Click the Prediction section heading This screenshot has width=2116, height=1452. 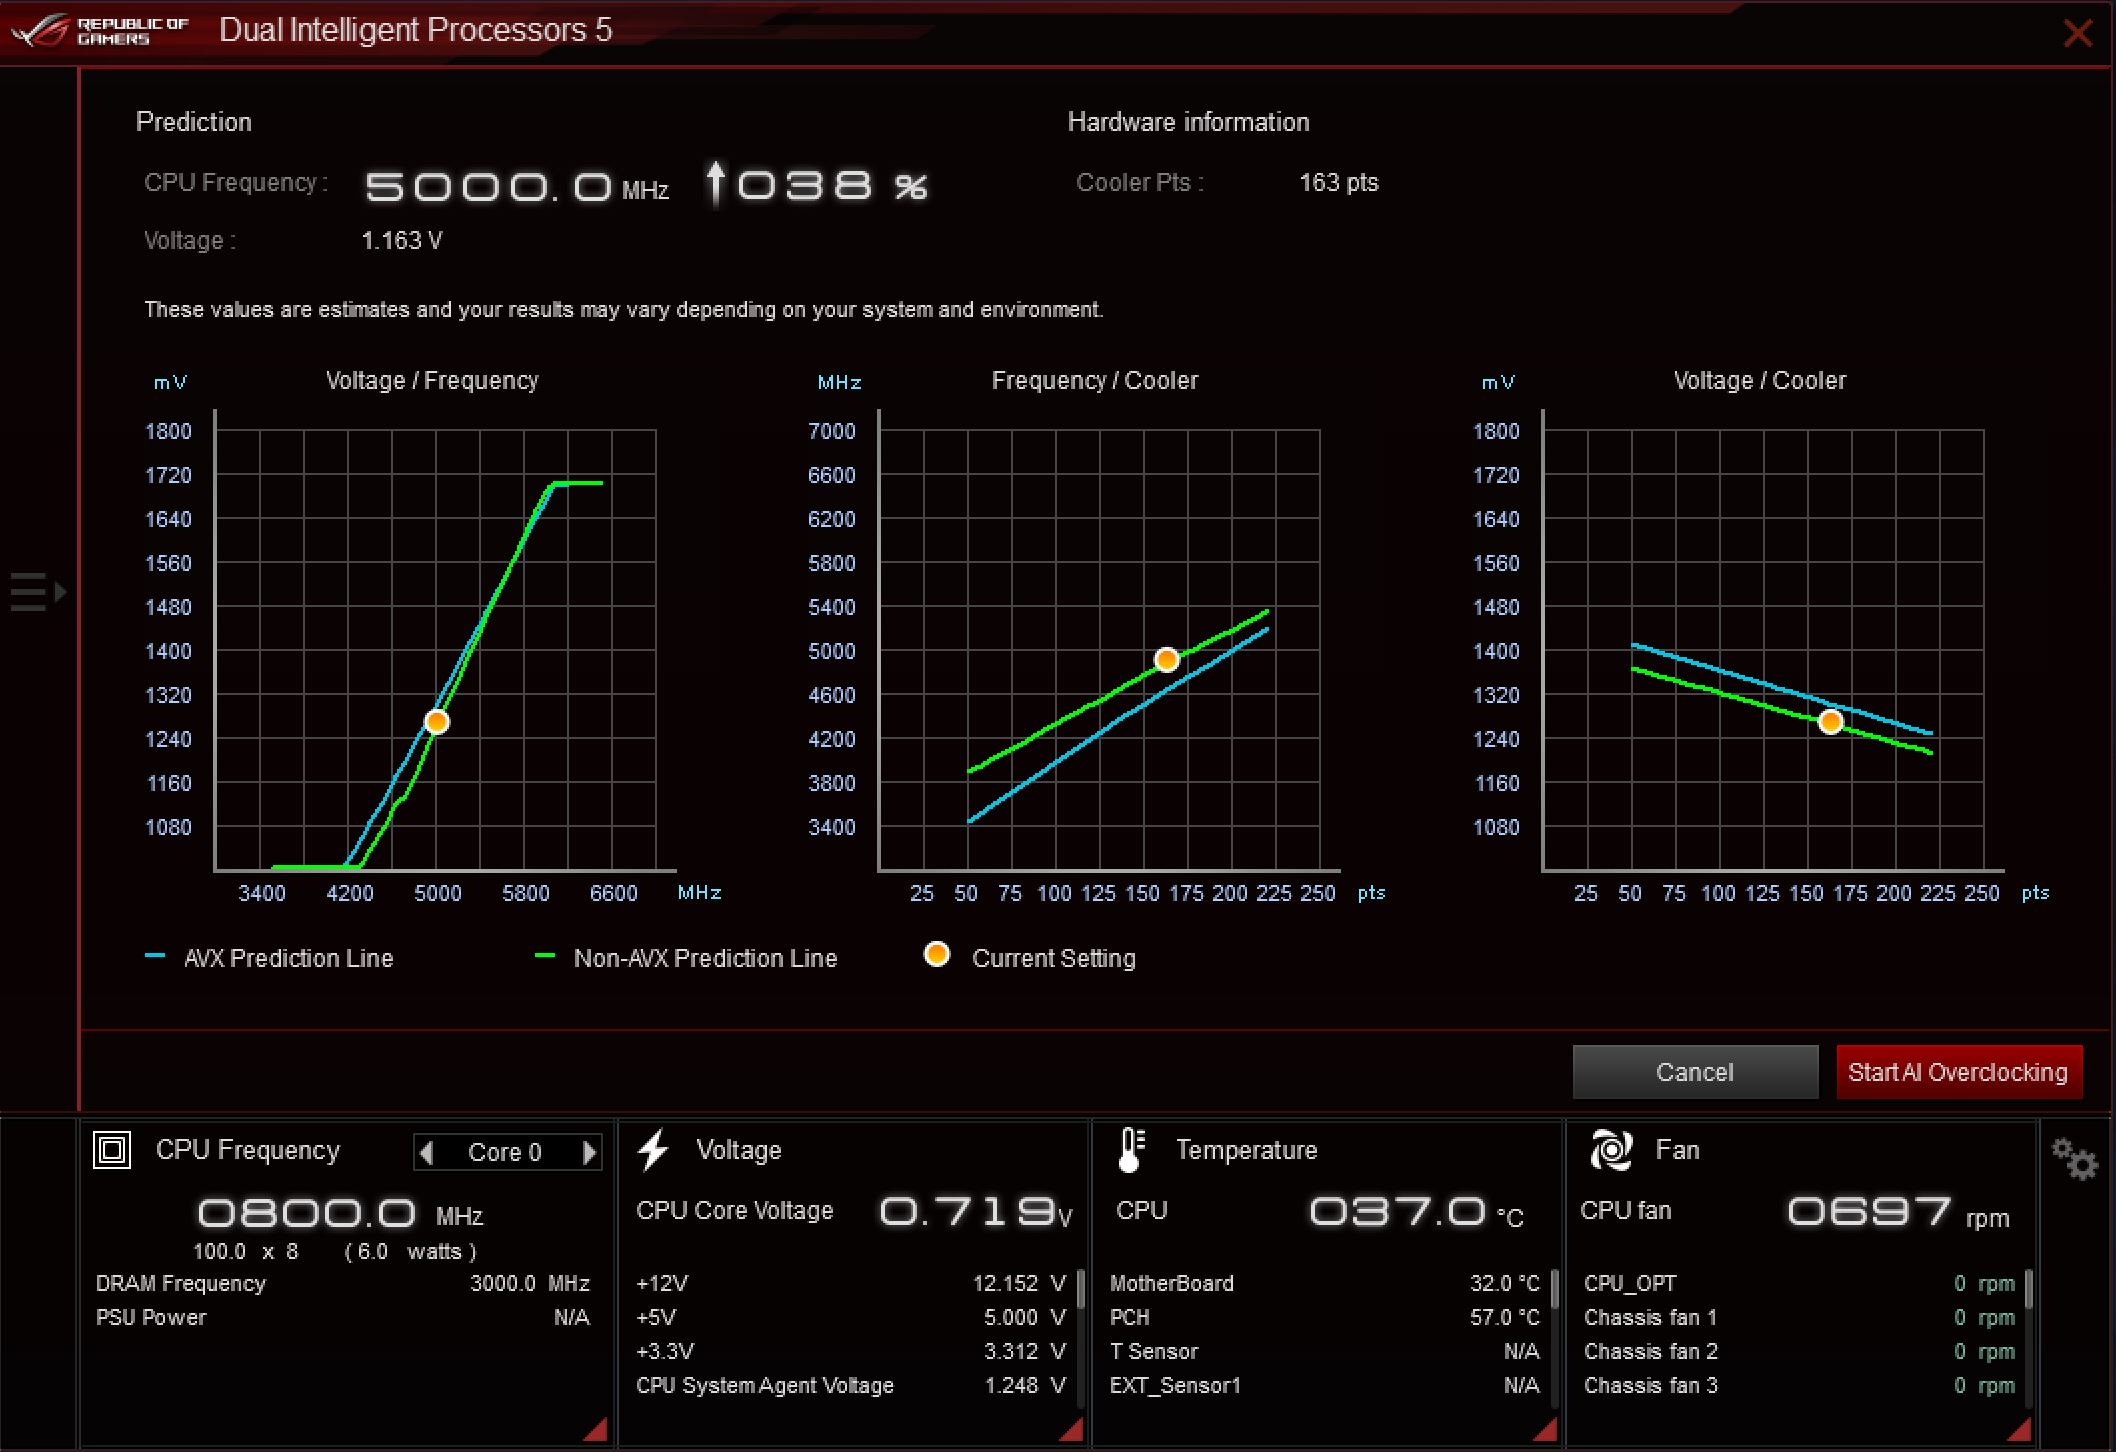pyautogui.click(x=194, y=122)
